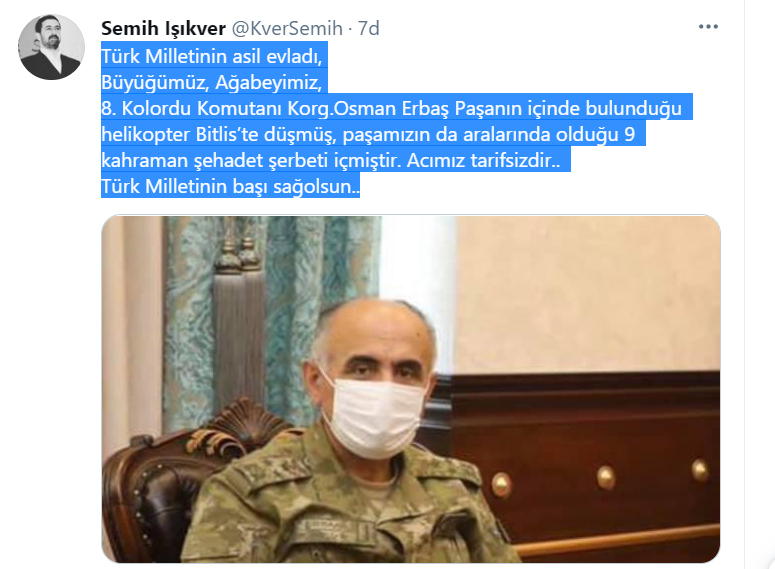
Task: Open the tweet via the 7d timestamp
Action: (x=369, y=28)
